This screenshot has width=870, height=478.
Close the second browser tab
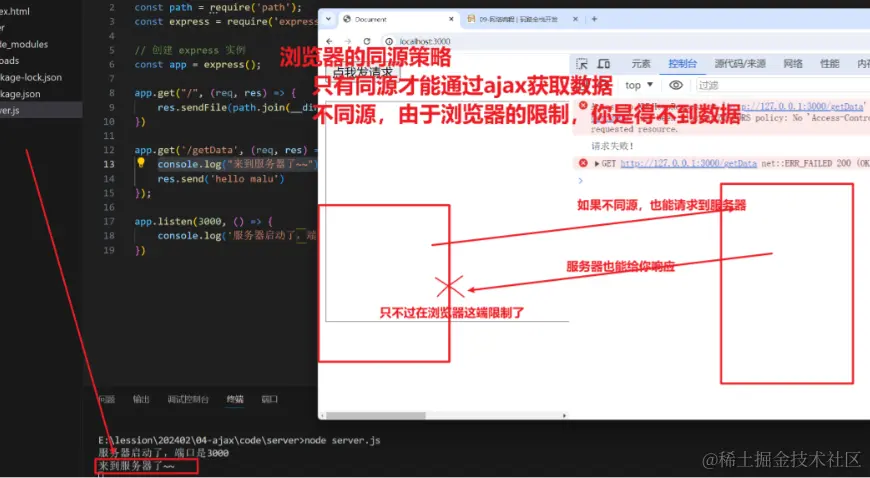pyautogui.click(x=575, y=19)
